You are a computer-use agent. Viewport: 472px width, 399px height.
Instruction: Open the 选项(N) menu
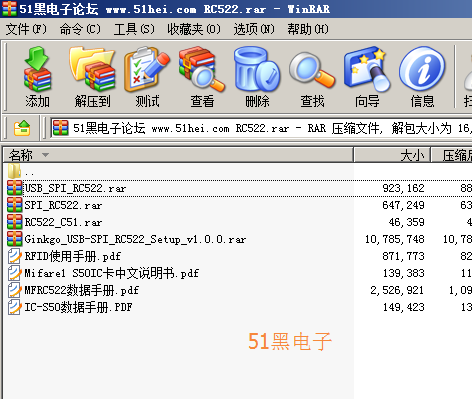tap(254, 29)
